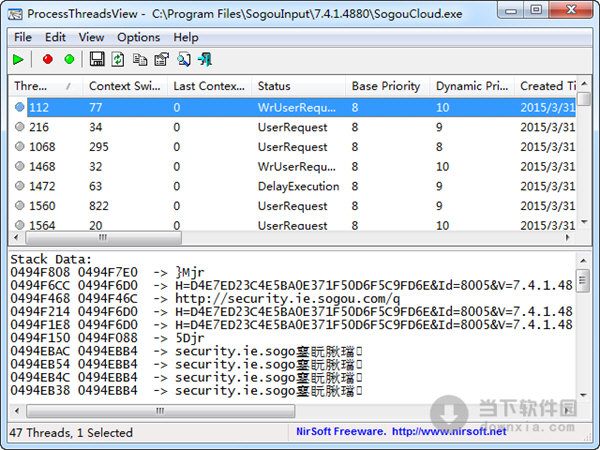Sort by Context Switches column header

[x=125, y=86]
